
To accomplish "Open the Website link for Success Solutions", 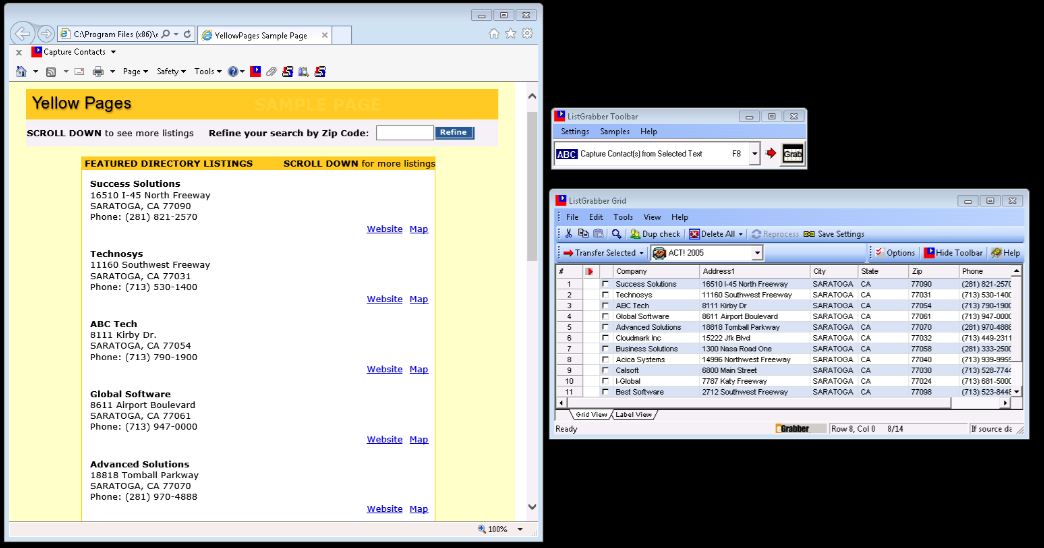I will 384,229.
